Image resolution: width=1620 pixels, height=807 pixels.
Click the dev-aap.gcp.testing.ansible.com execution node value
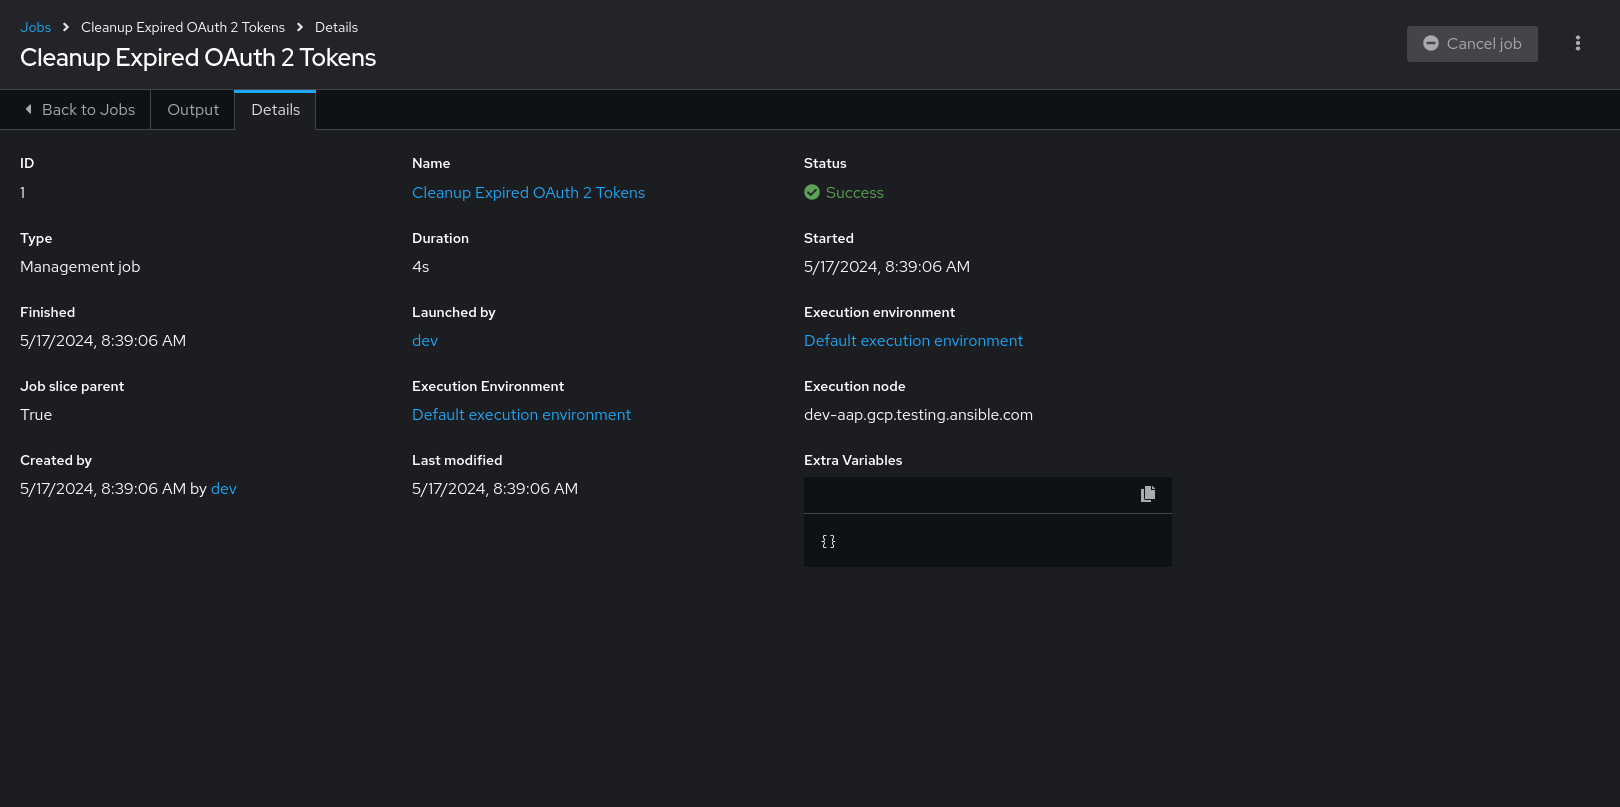(x=918, y=414)
